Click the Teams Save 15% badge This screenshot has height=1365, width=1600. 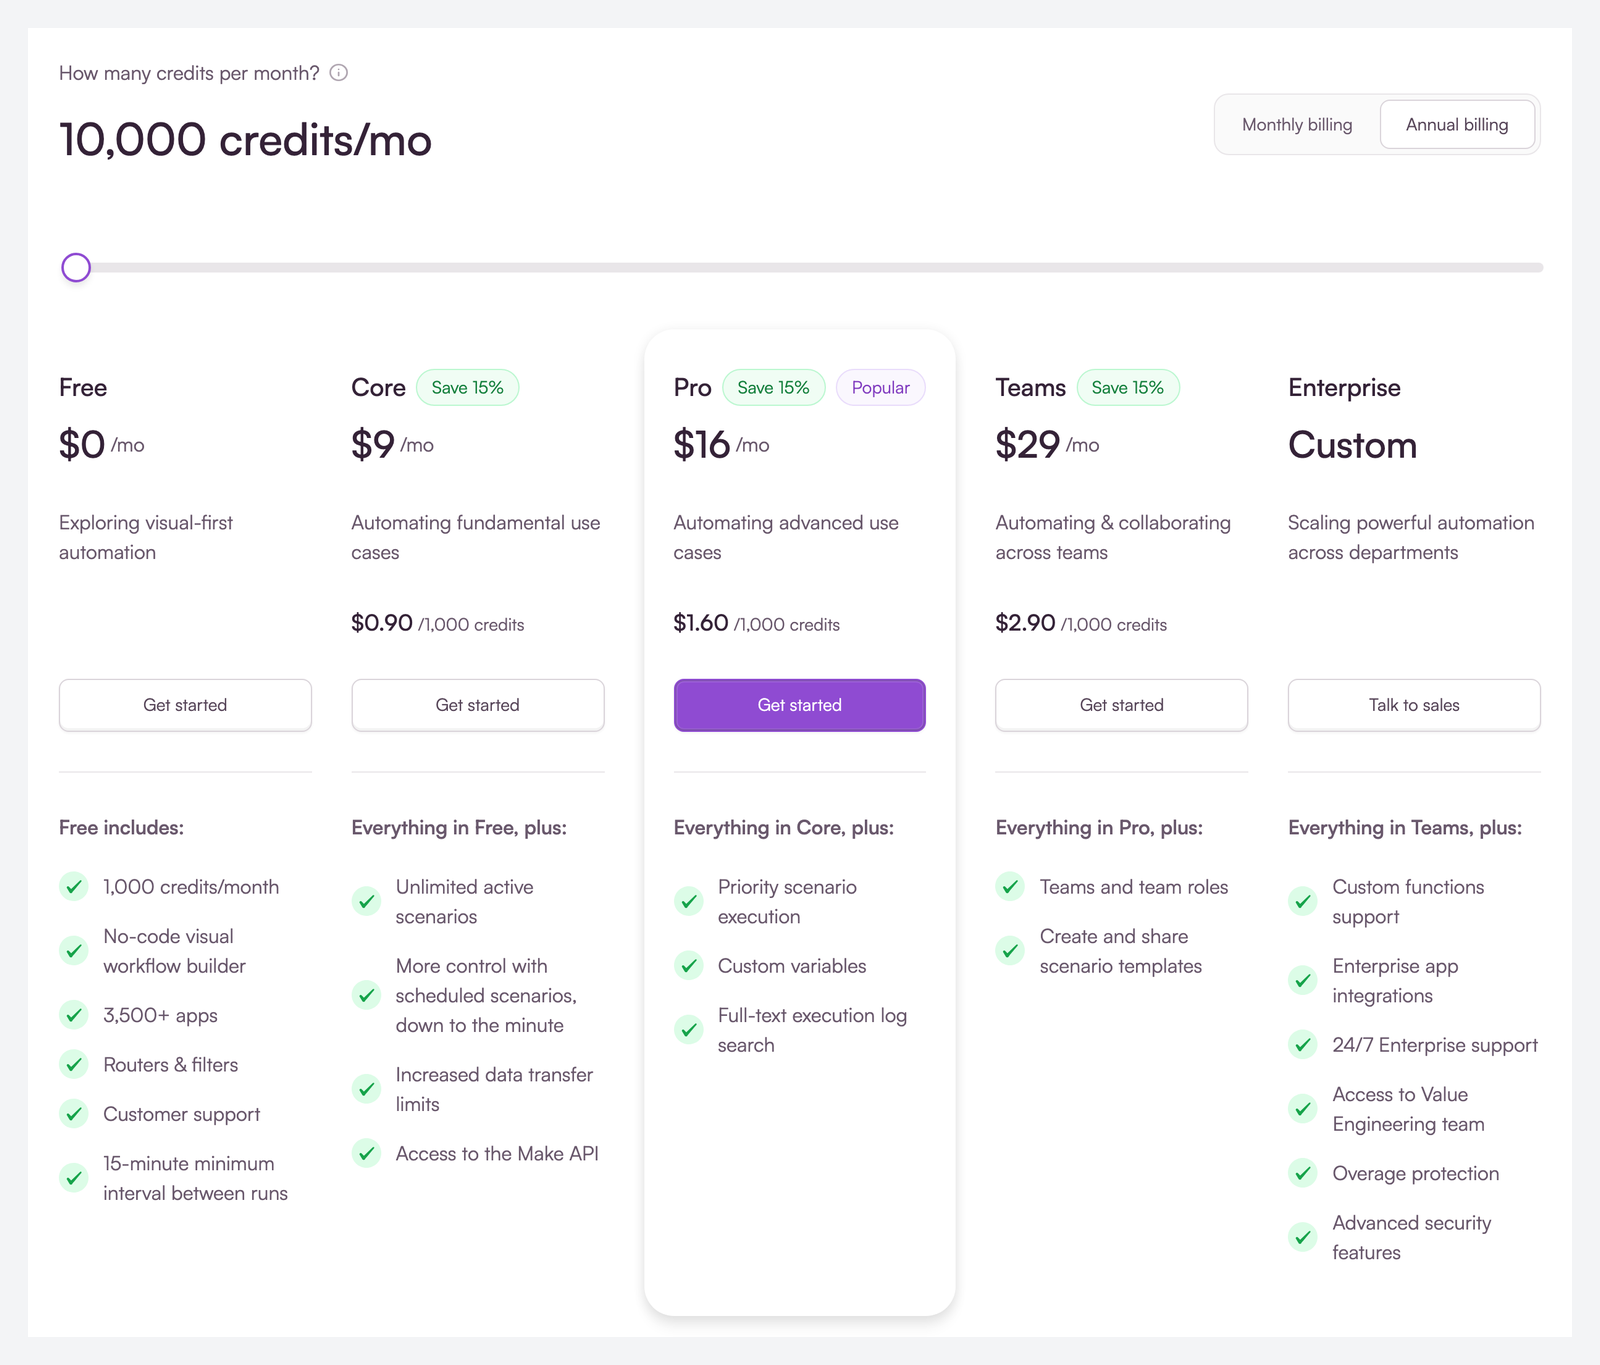point(1128,388)
